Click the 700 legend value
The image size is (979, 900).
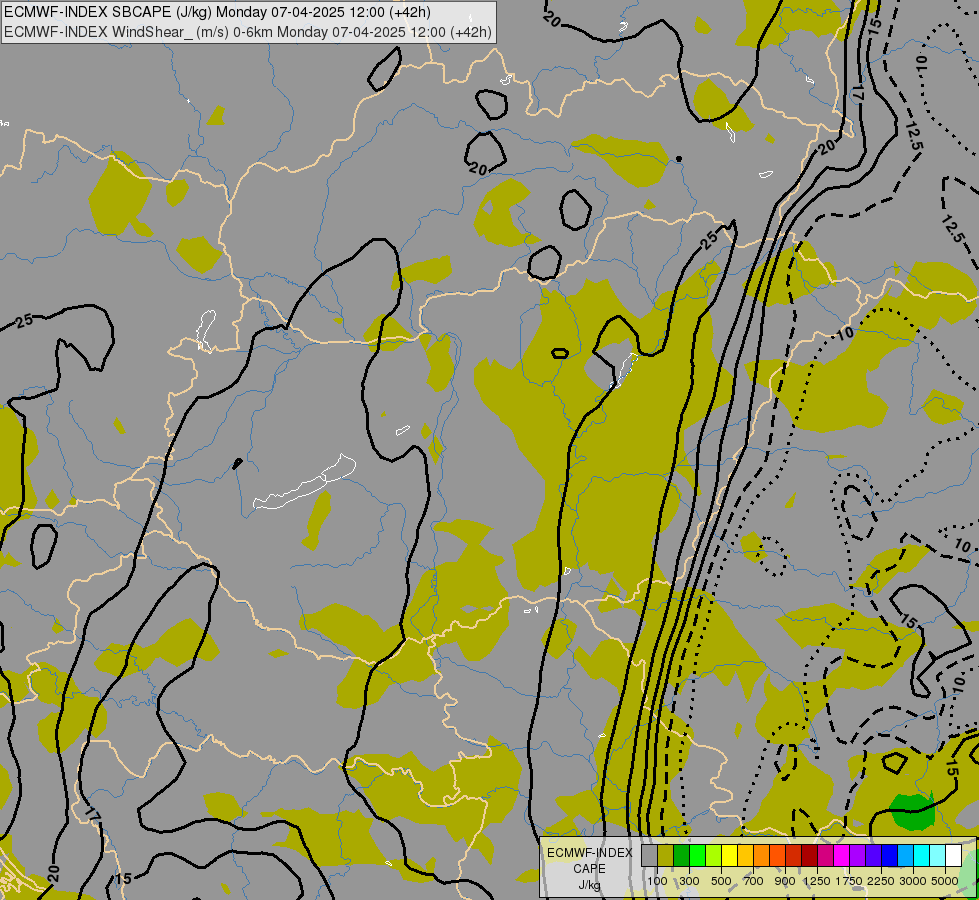tap(754, 881)
